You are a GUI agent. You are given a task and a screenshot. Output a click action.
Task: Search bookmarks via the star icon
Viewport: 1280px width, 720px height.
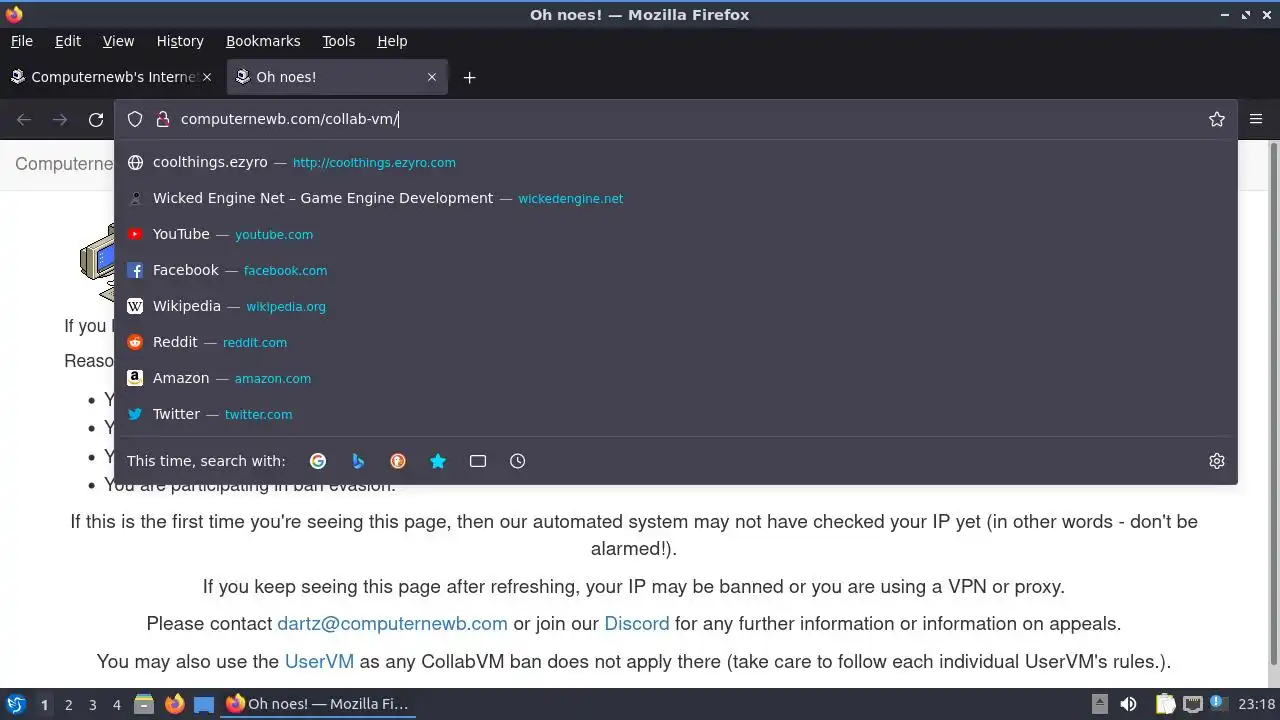click(x=438, y=461)
